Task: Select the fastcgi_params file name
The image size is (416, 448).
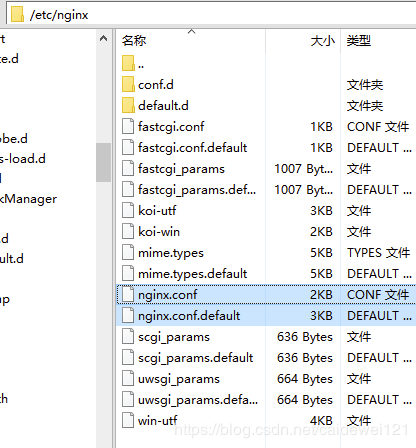Action: click(x=181, y=169)
